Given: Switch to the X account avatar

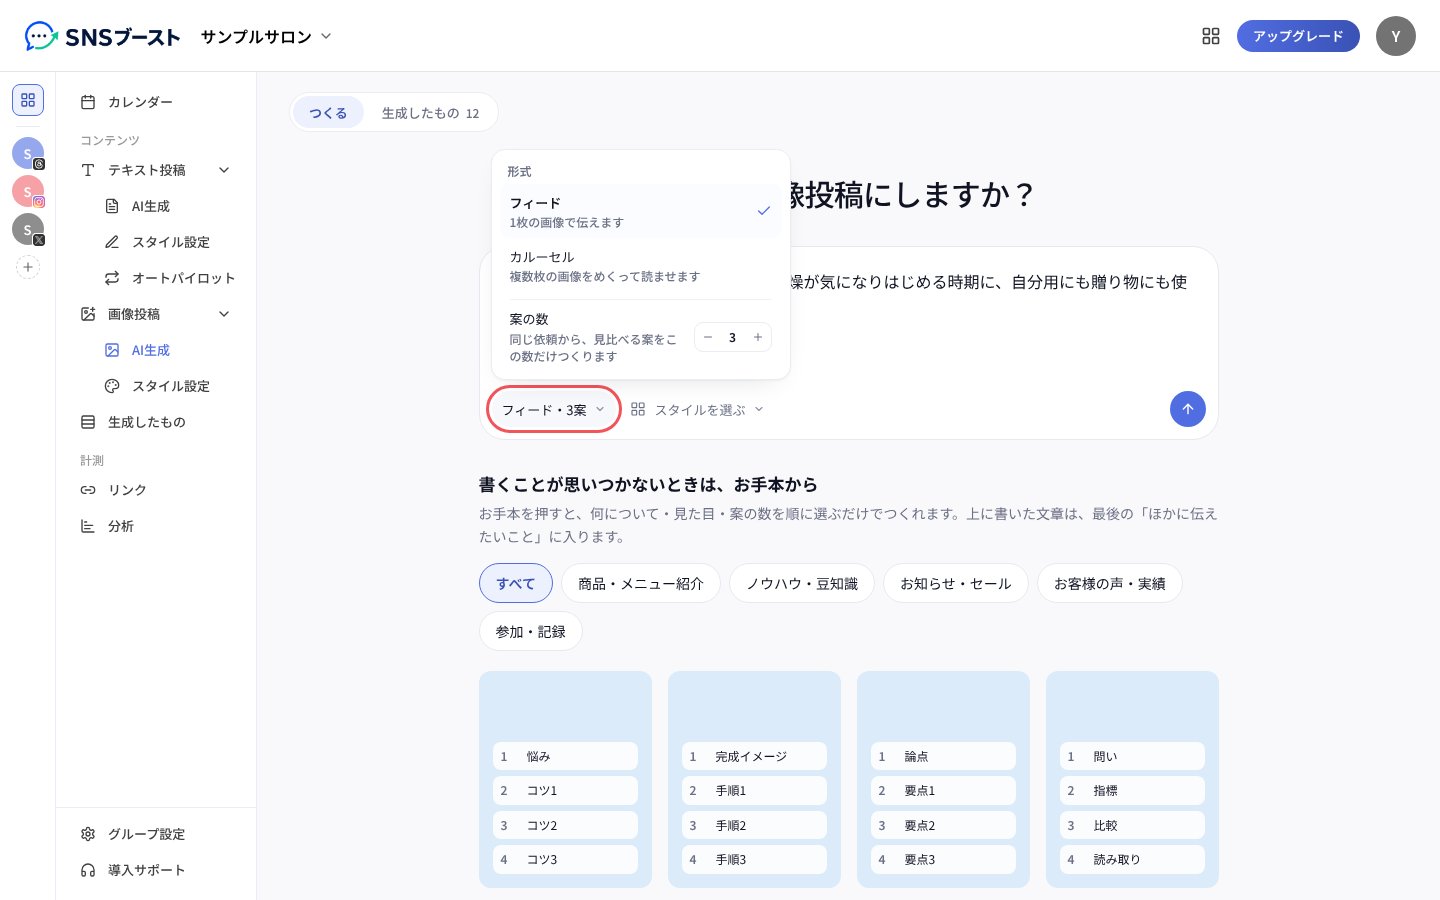Looking at the screenshot, I should (x=28, y=229).
